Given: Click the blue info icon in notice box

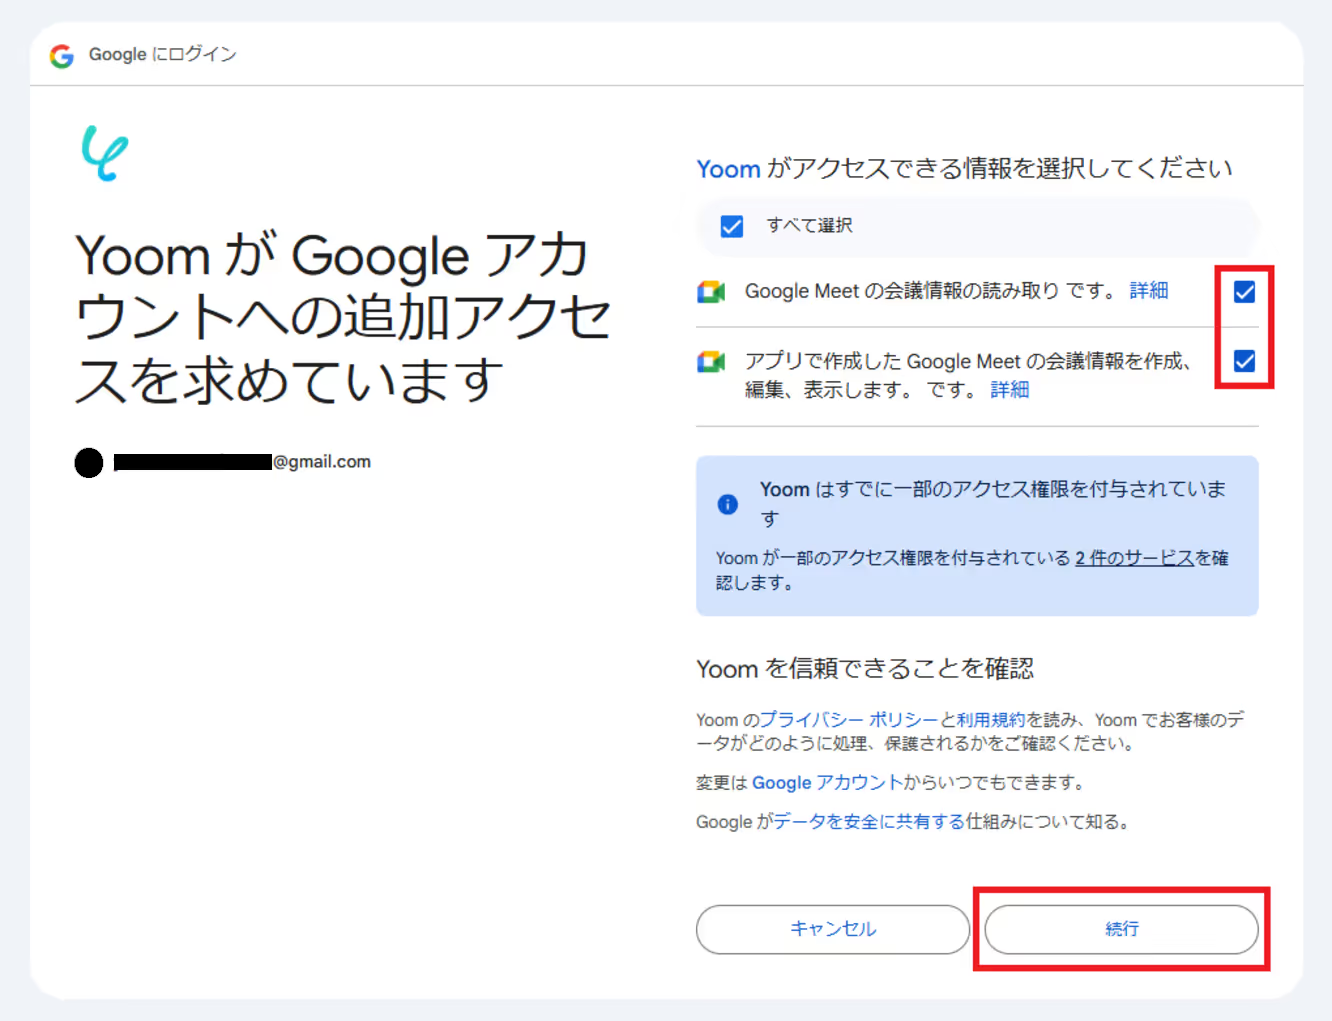Looking at the screenshot, I should pyautogui.click(x=728, y=504).
